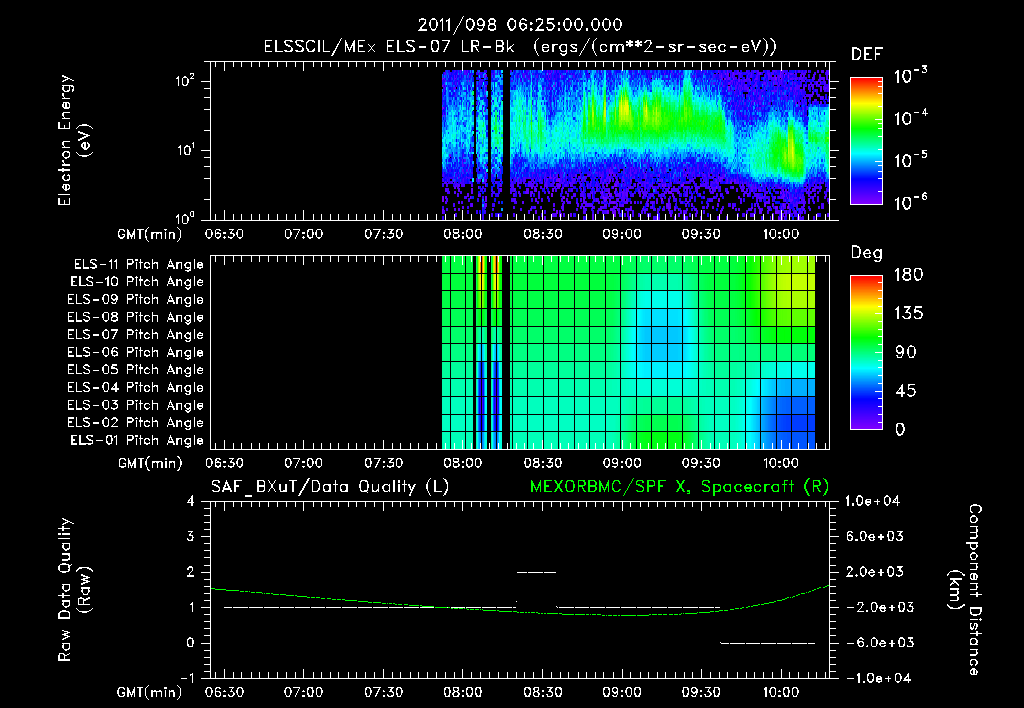This screenshot has height=708, width=1024.
Task: Select the ELS-05 Pitch Angle row label
Action: coord(136,370)
